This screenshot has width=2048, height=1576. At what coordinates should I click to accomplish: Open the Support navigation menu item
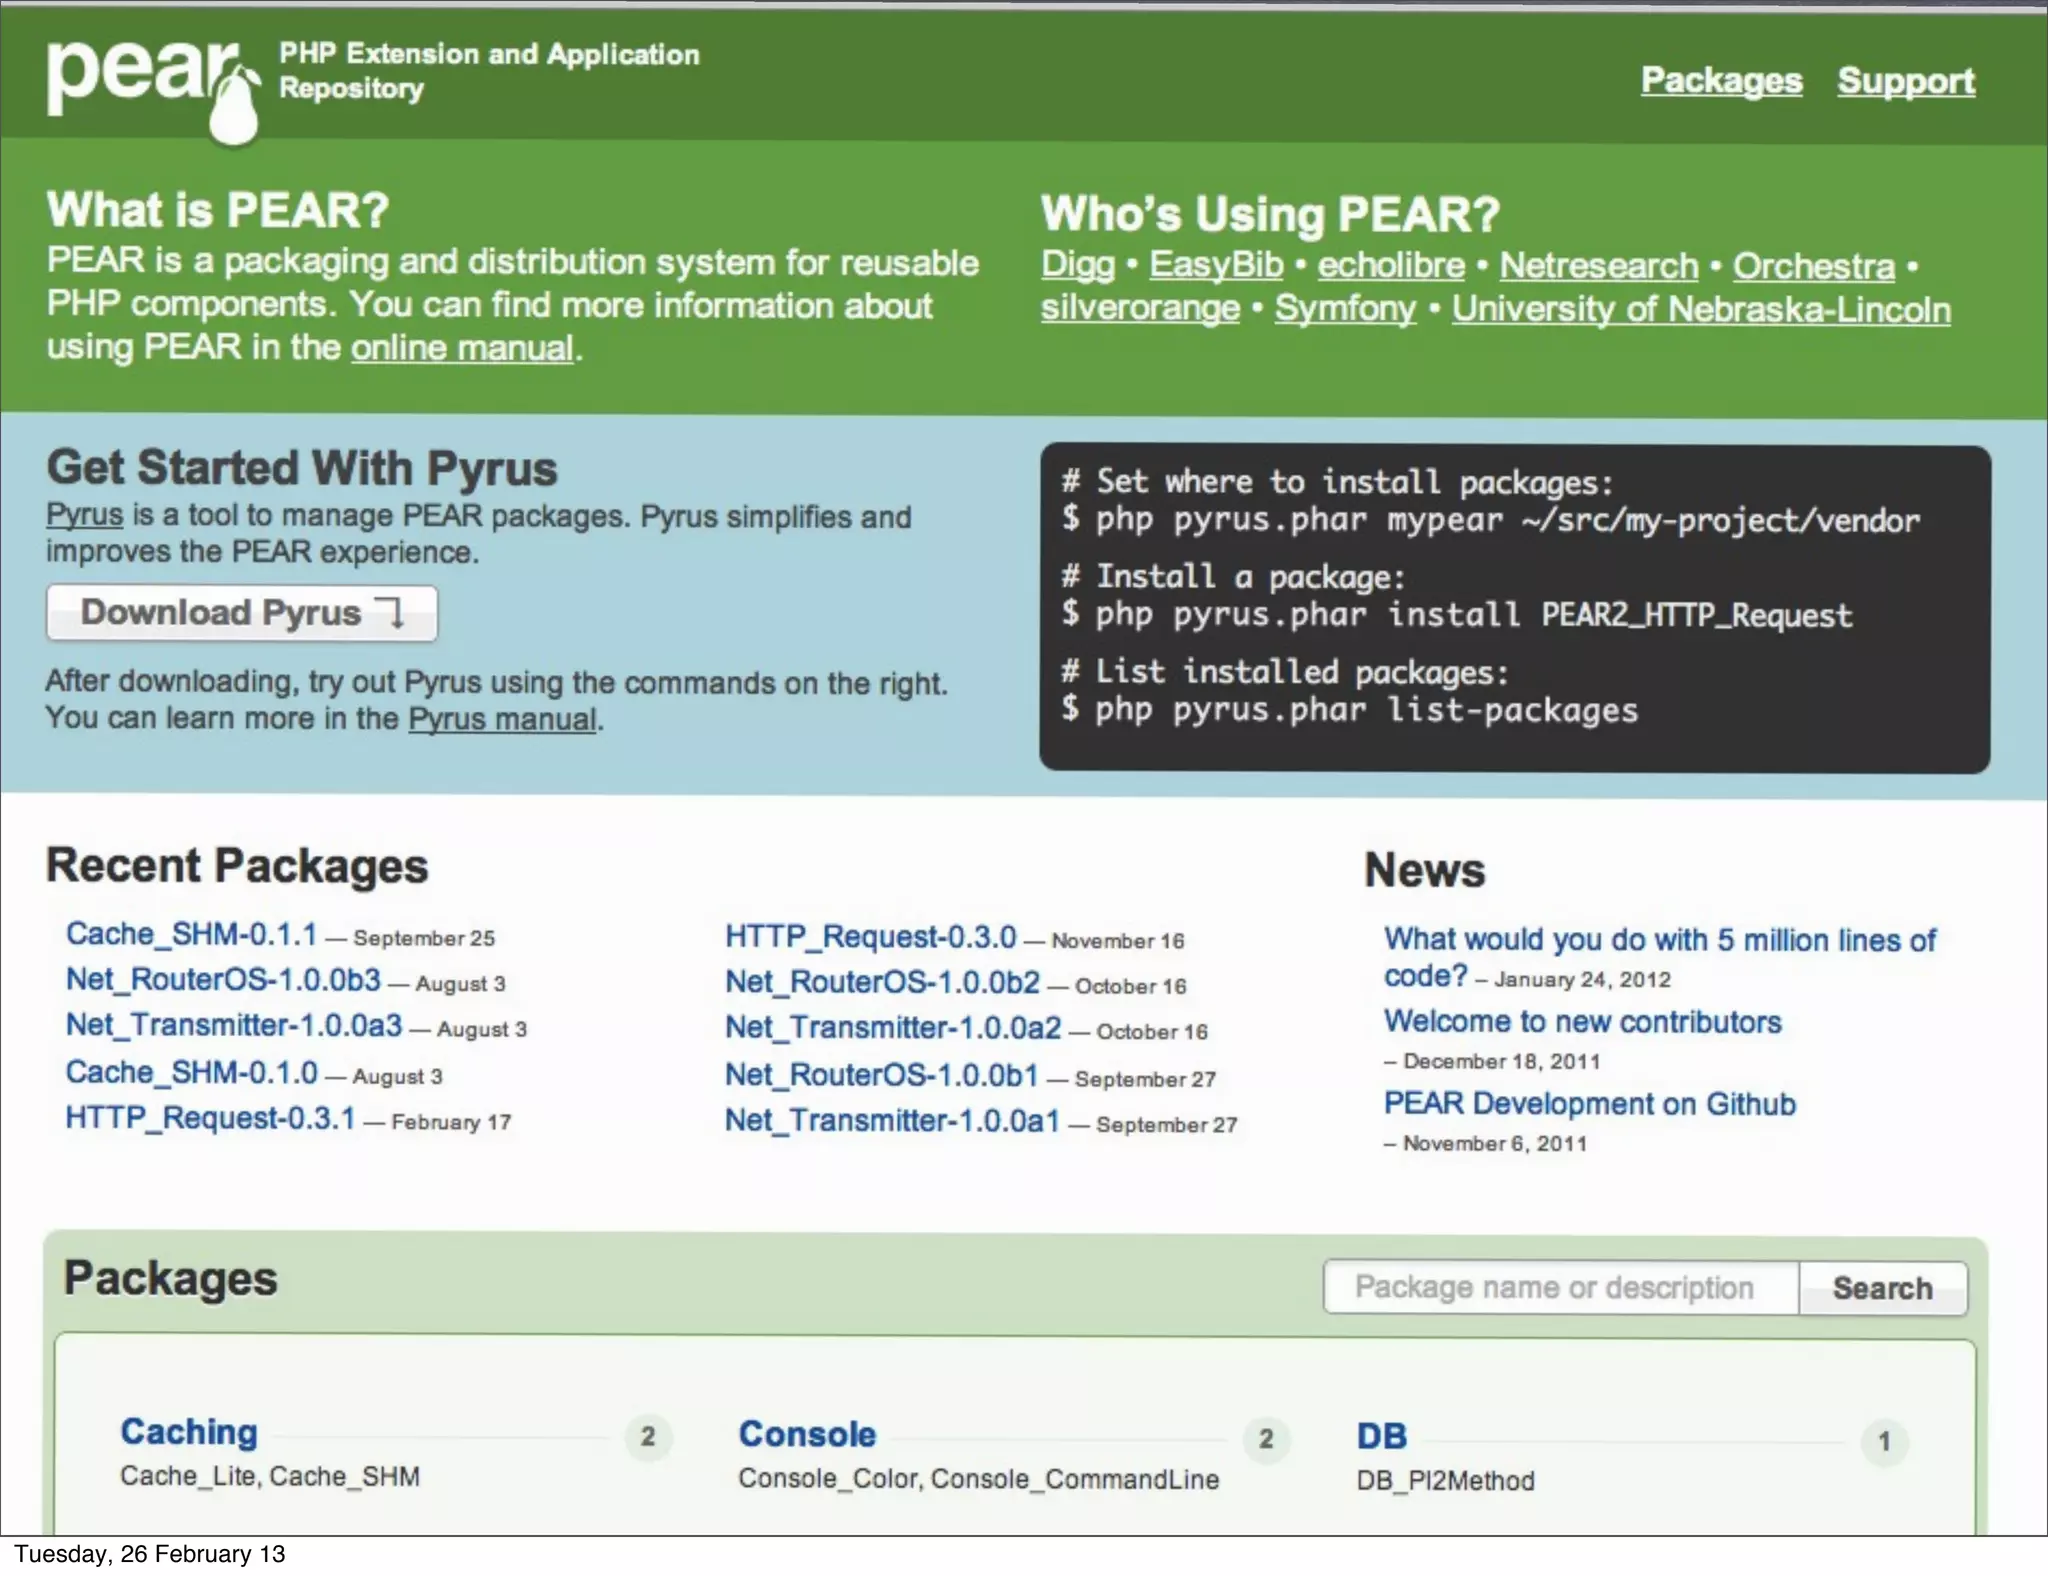(x=1905, y=81)
